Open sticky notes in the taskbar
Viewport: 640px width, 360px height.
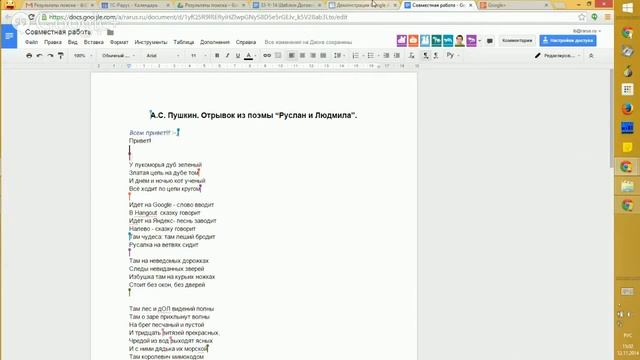click(627, 147)
